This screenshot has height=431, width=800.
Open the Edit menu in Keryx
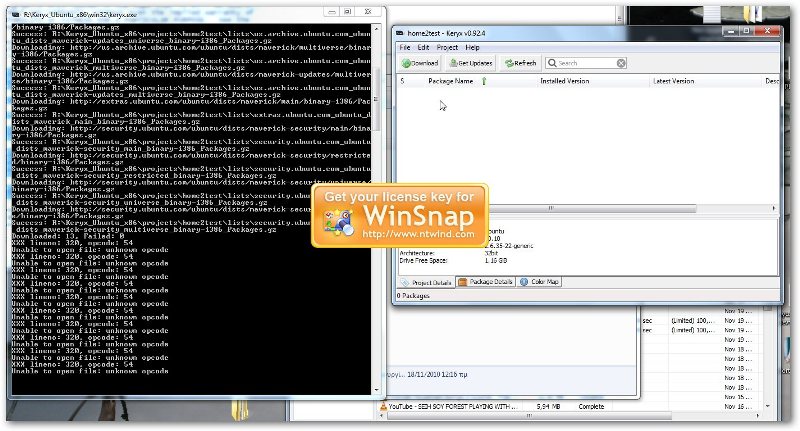tap(423, 47)
